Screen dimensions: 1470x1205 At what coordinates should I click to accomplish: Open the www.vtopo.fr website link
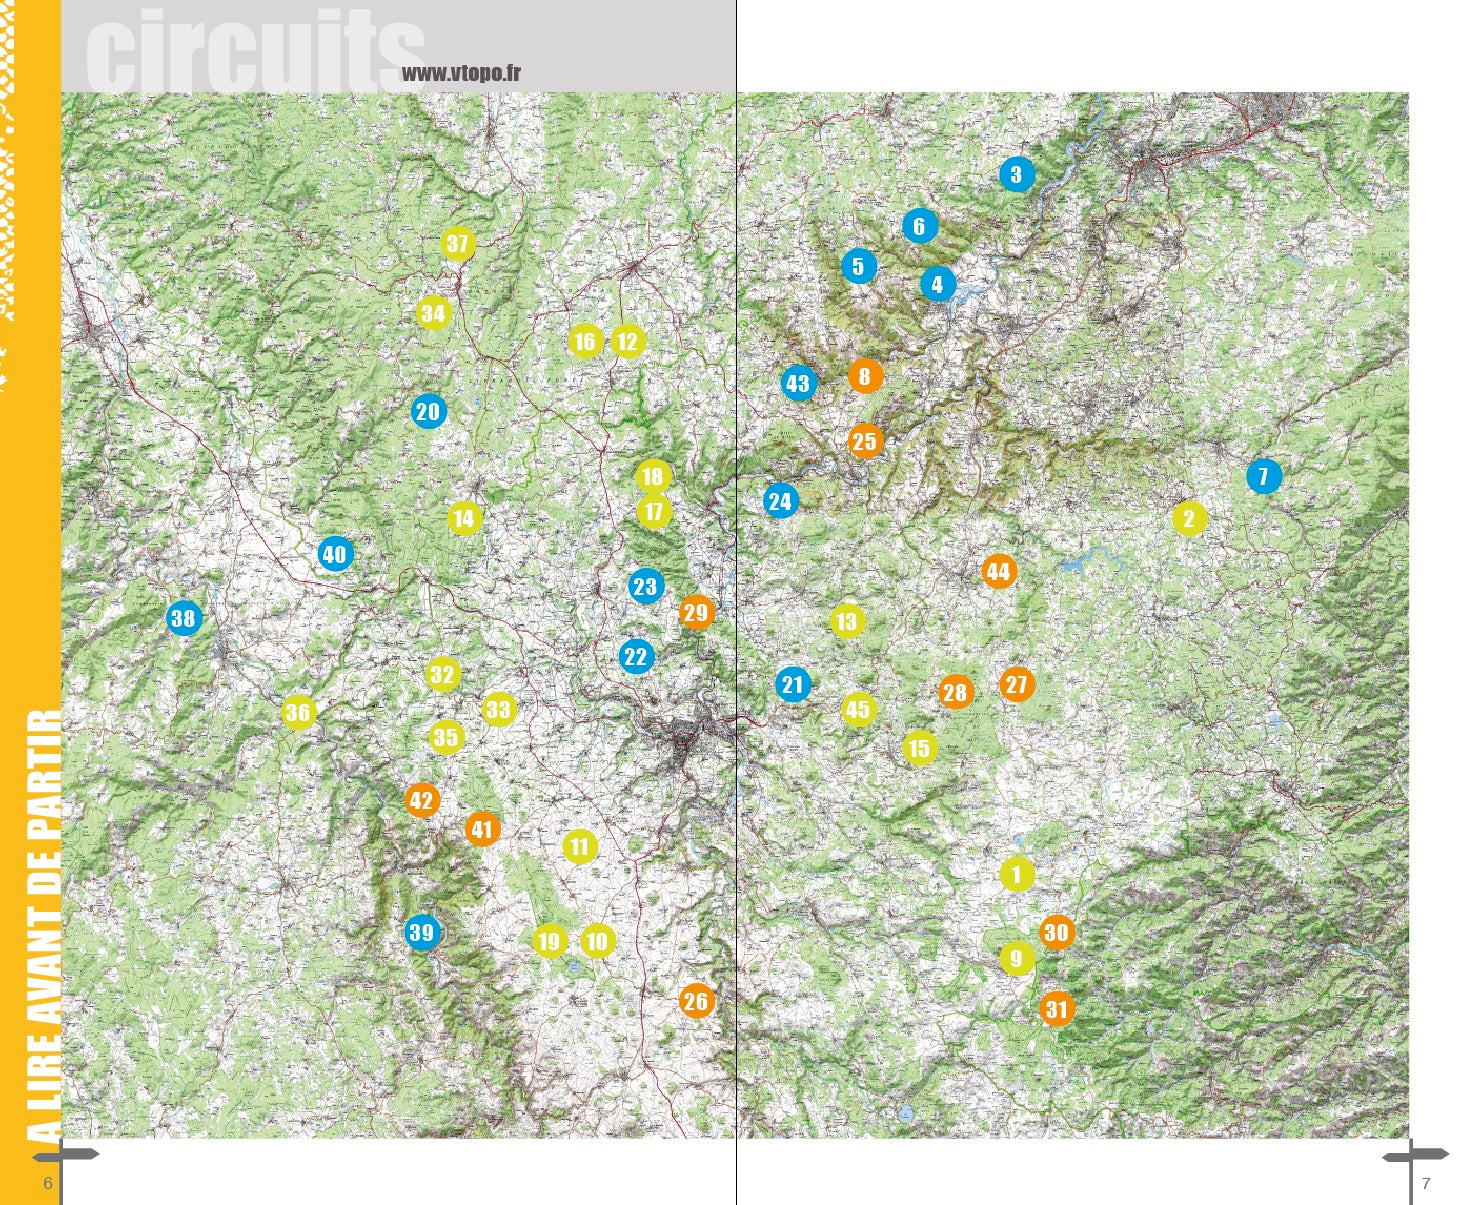pyautogui.click(x=461, y=73)
